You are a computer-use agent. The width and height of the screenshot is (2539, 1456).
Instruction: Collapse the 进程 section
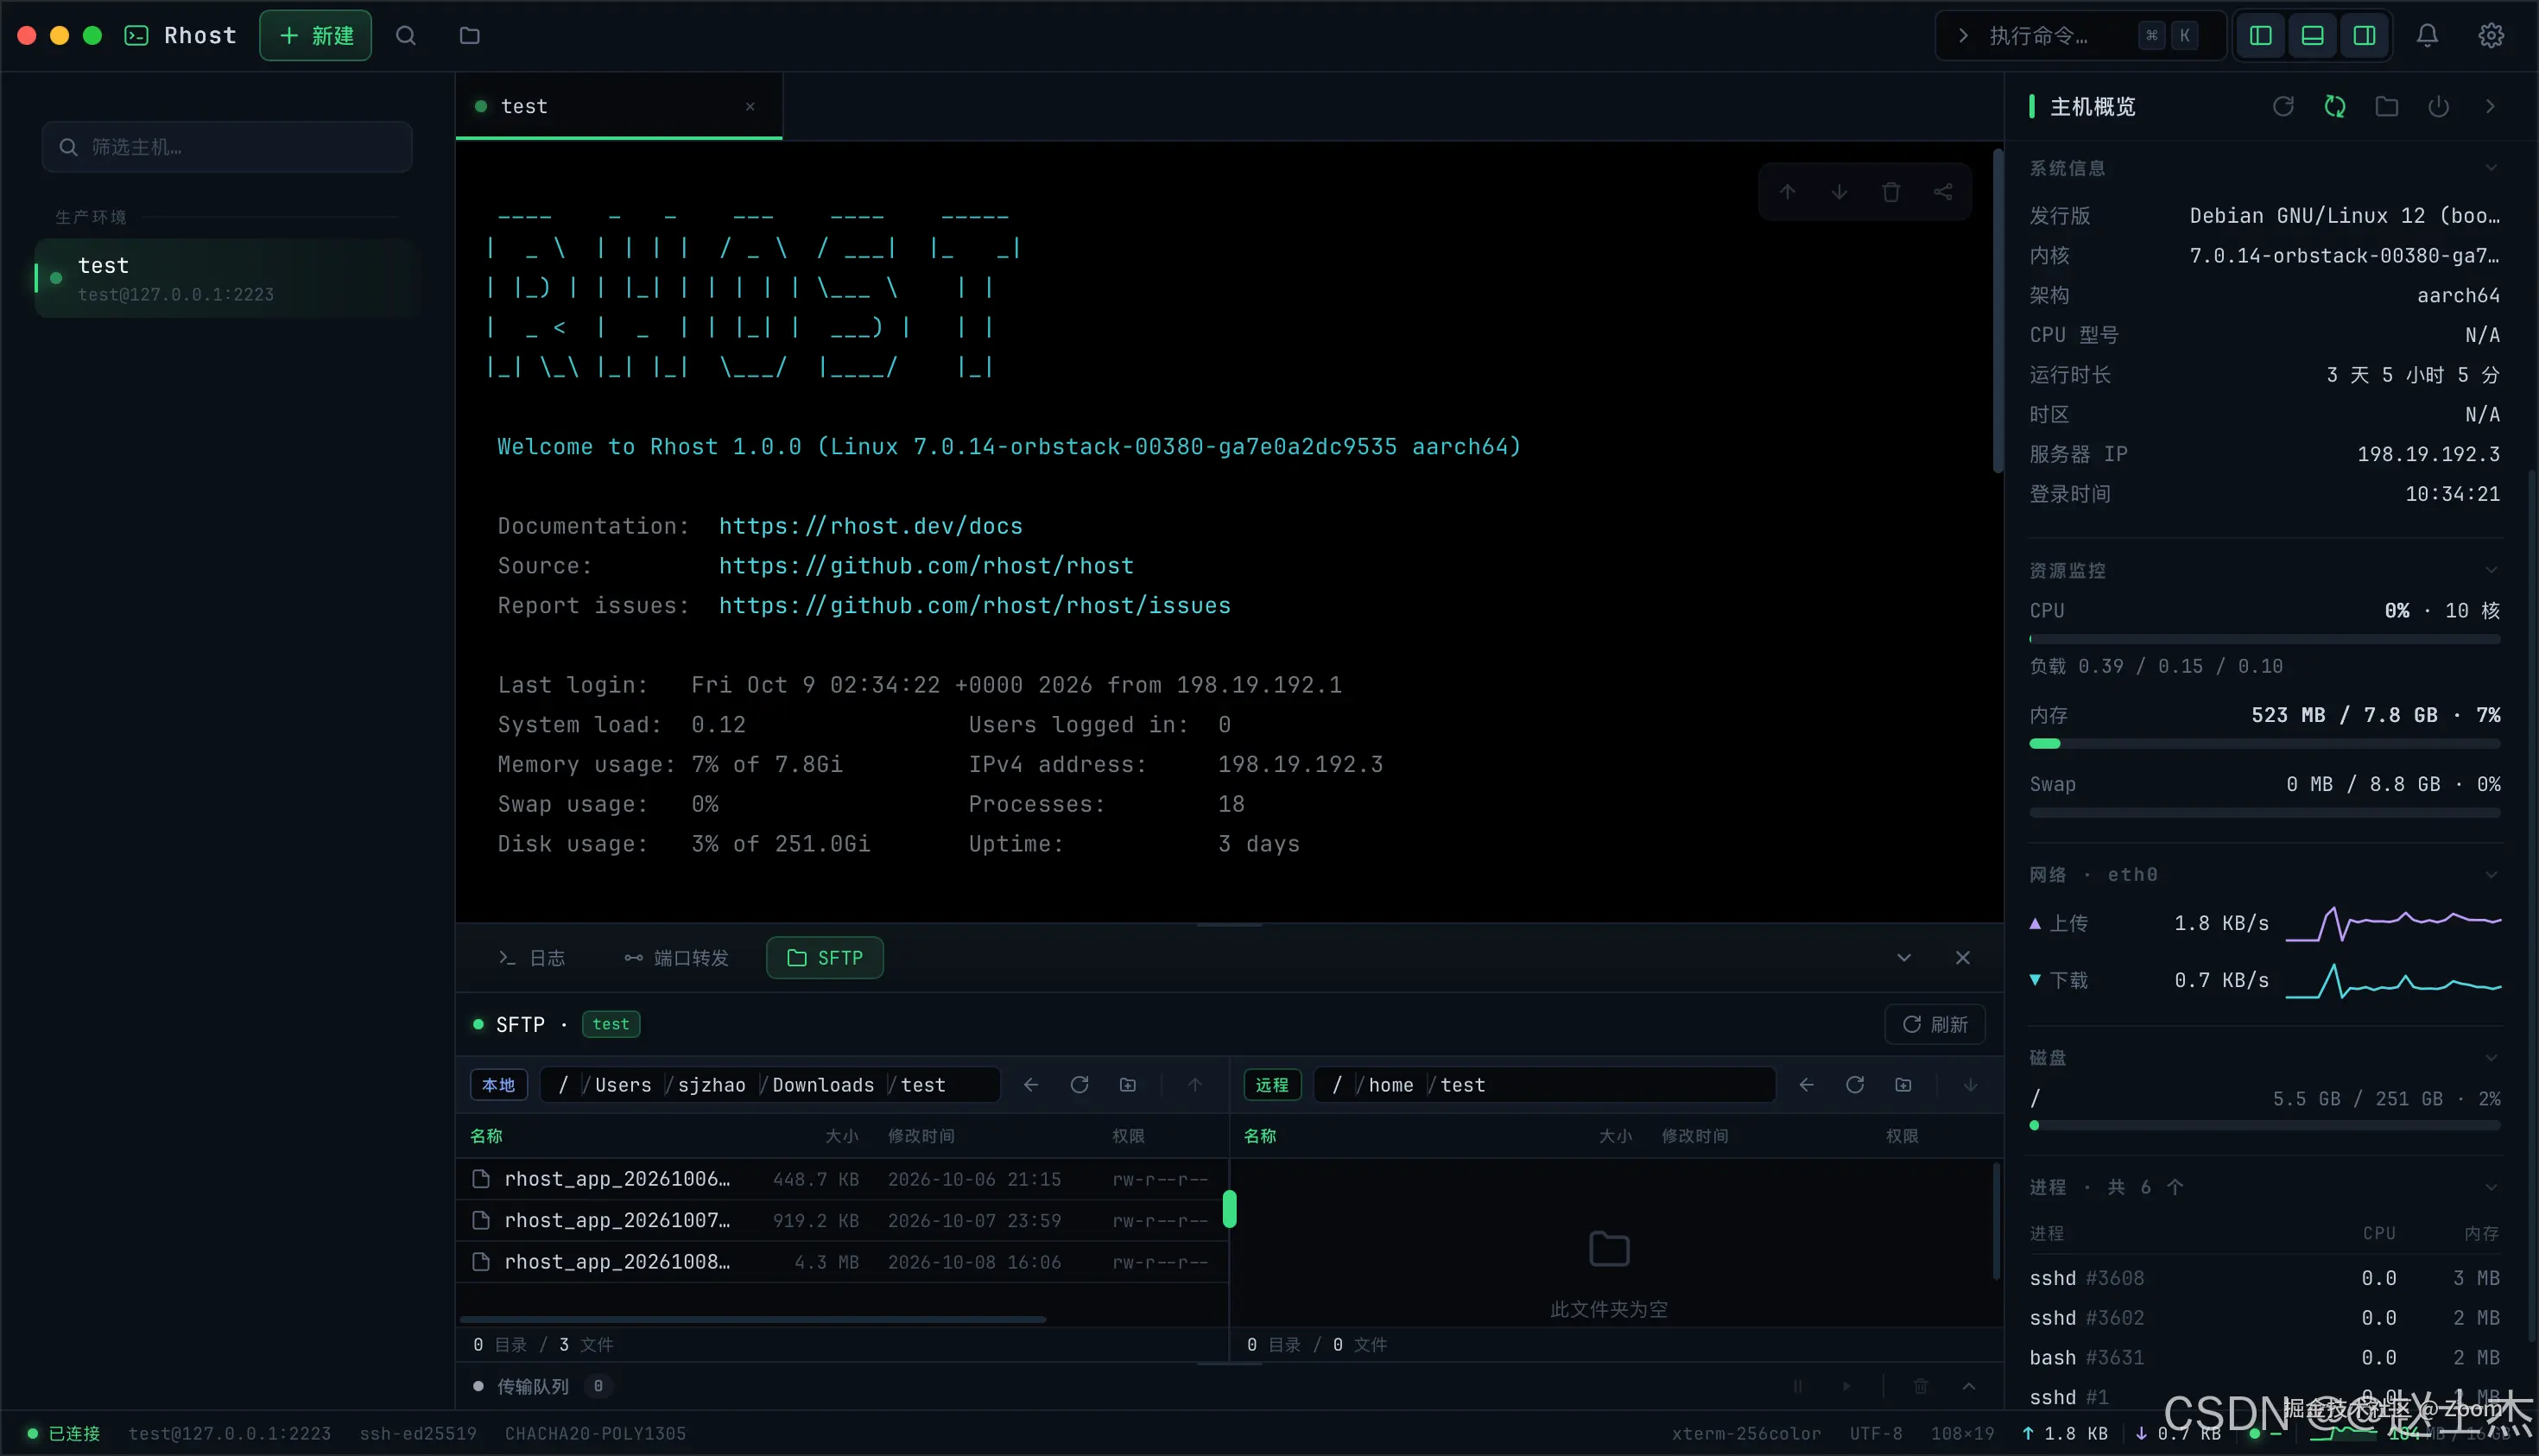2491,1187
